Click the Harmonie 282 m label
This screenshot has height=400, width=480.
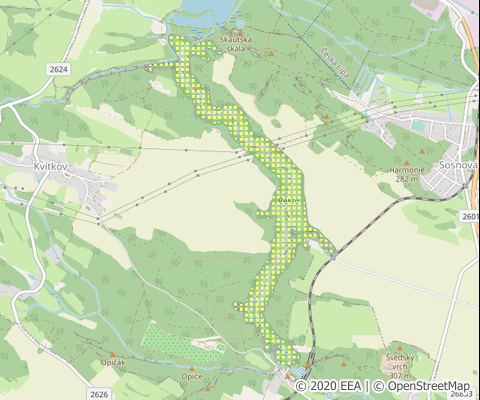tap(407, 174)
